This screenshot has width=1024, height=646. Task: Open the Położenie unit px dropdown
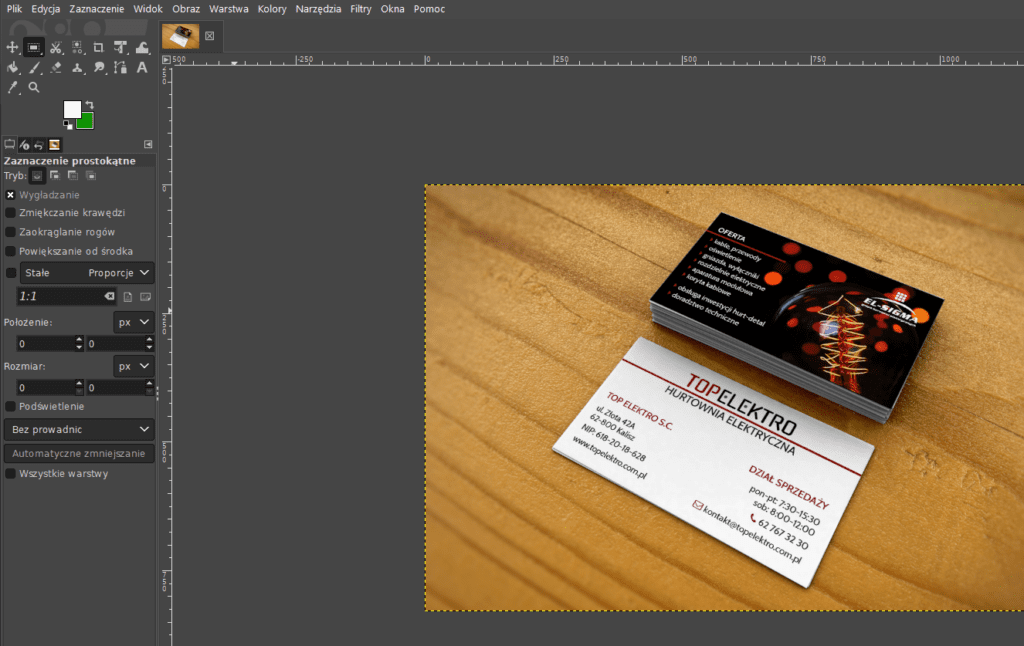134,322
